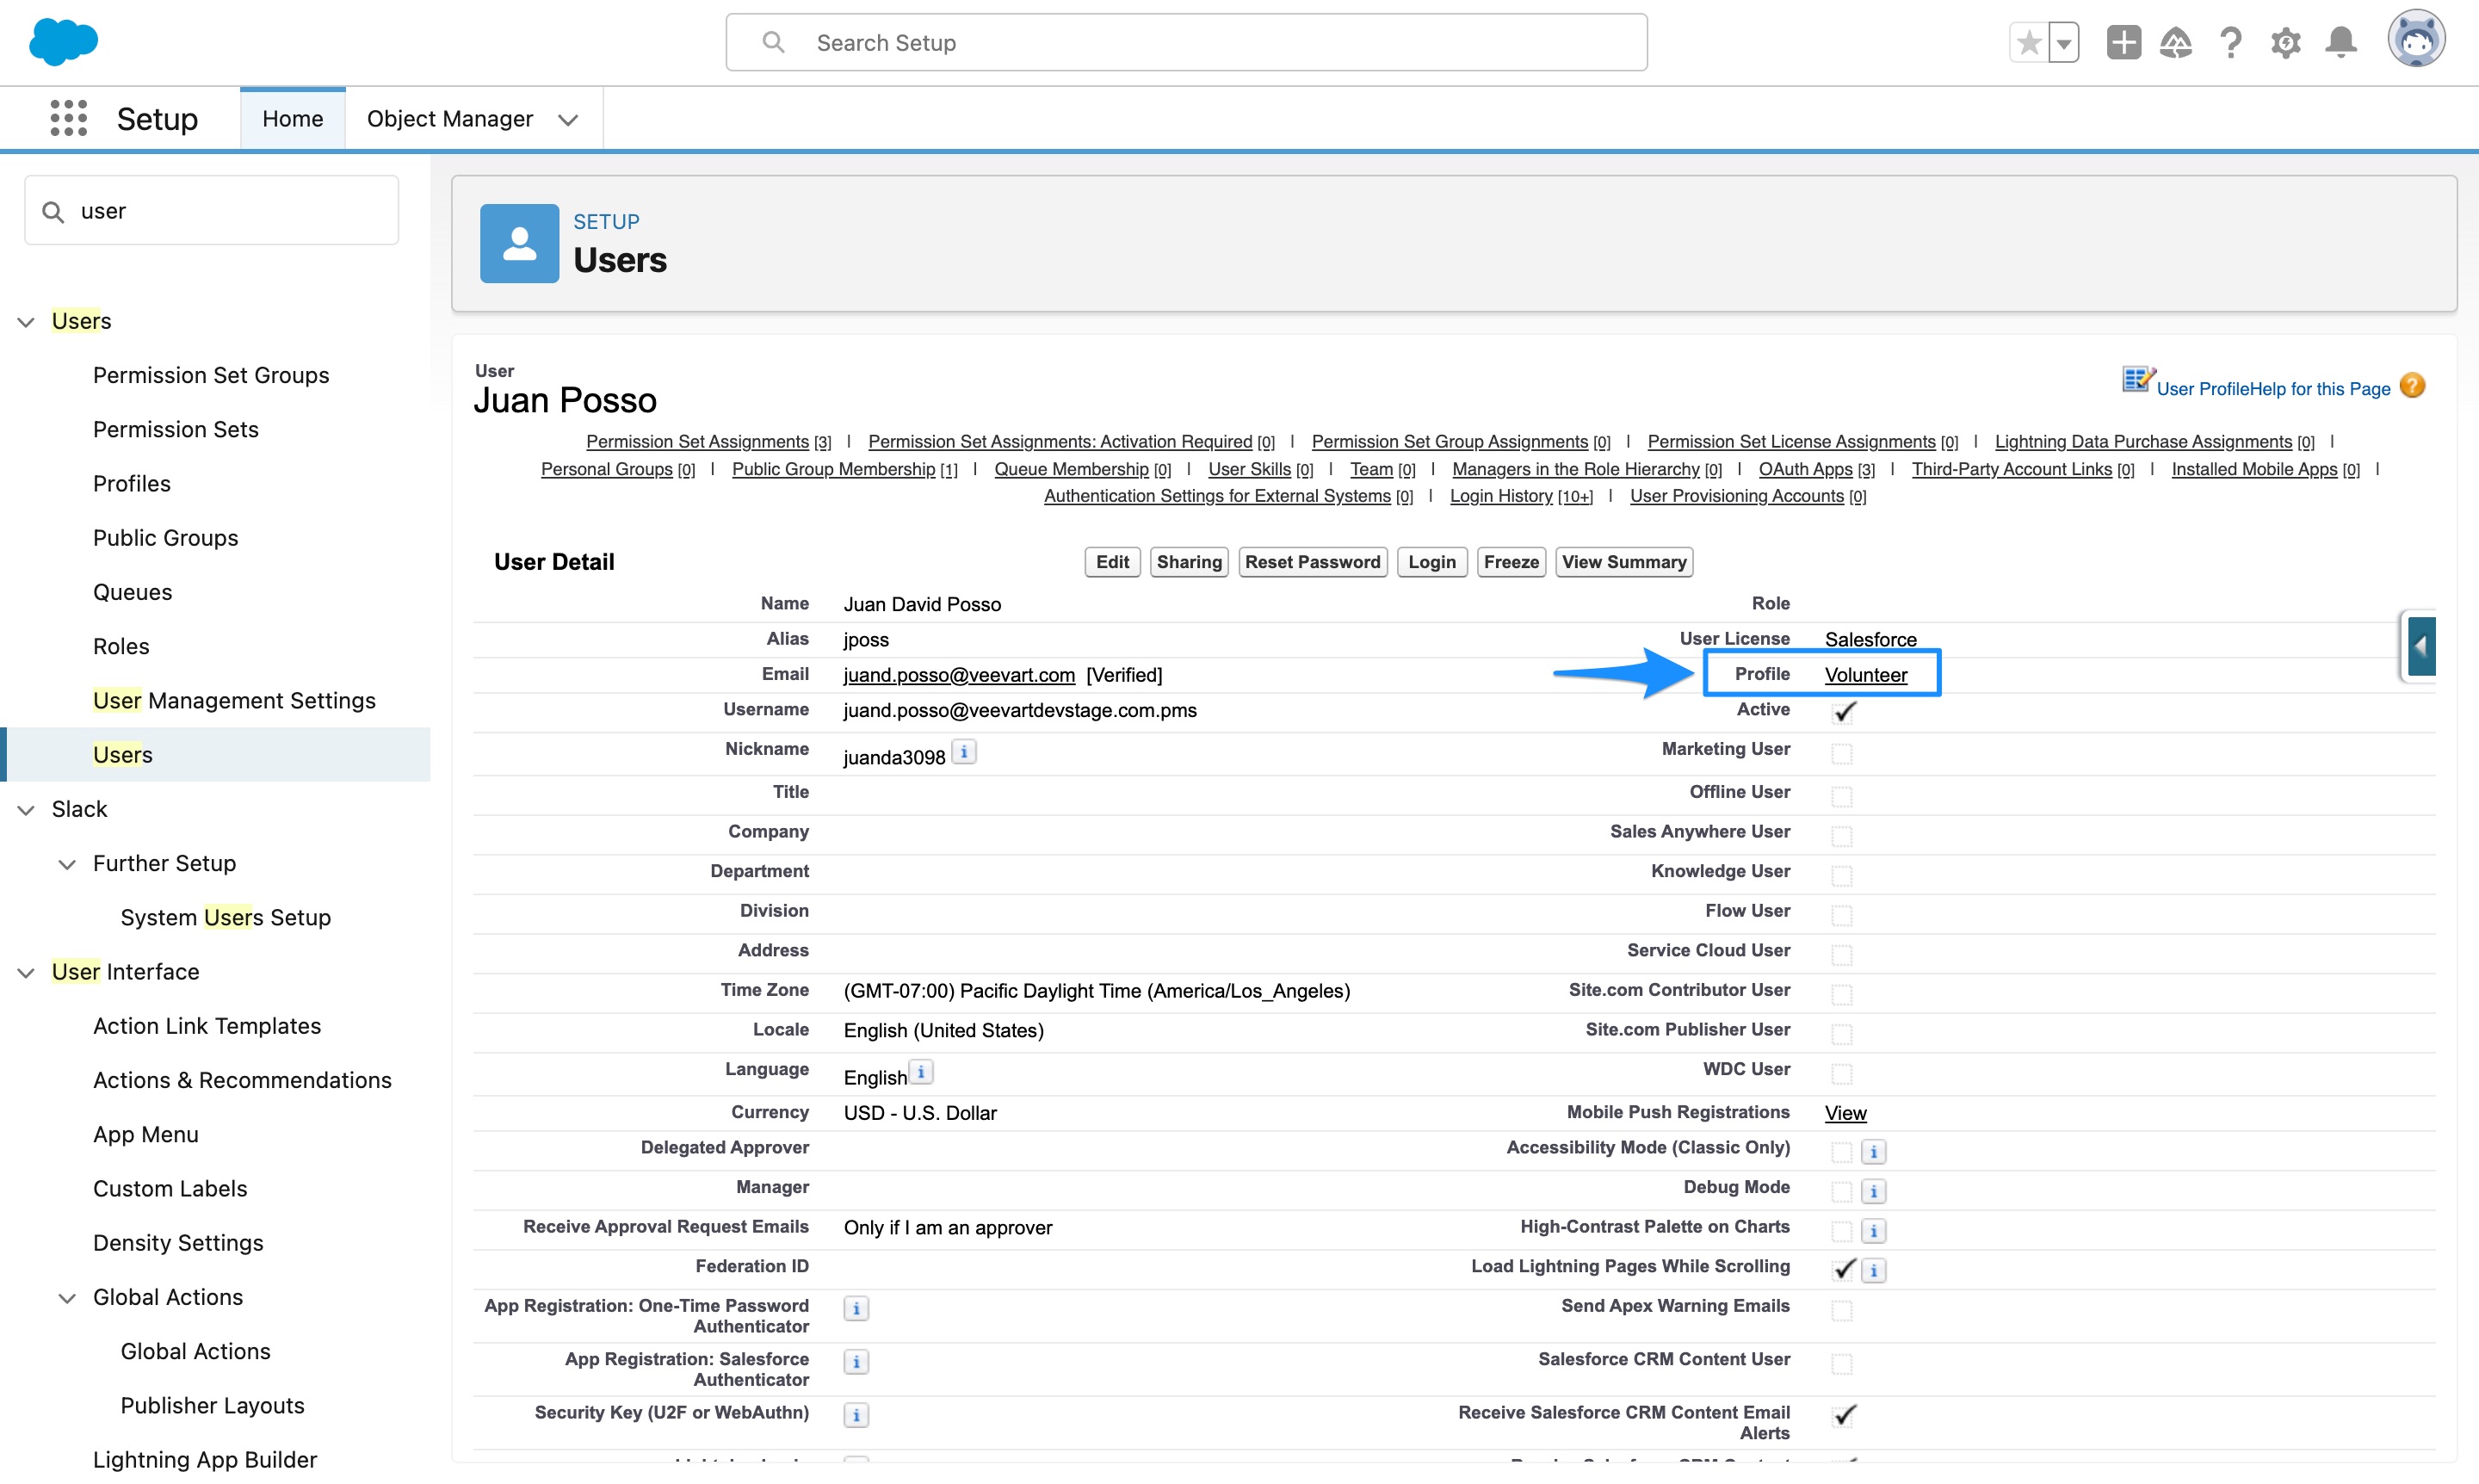Uncheck the Active checkbox
This screenshot has width=2479, height=1484.
(1843, 712)
